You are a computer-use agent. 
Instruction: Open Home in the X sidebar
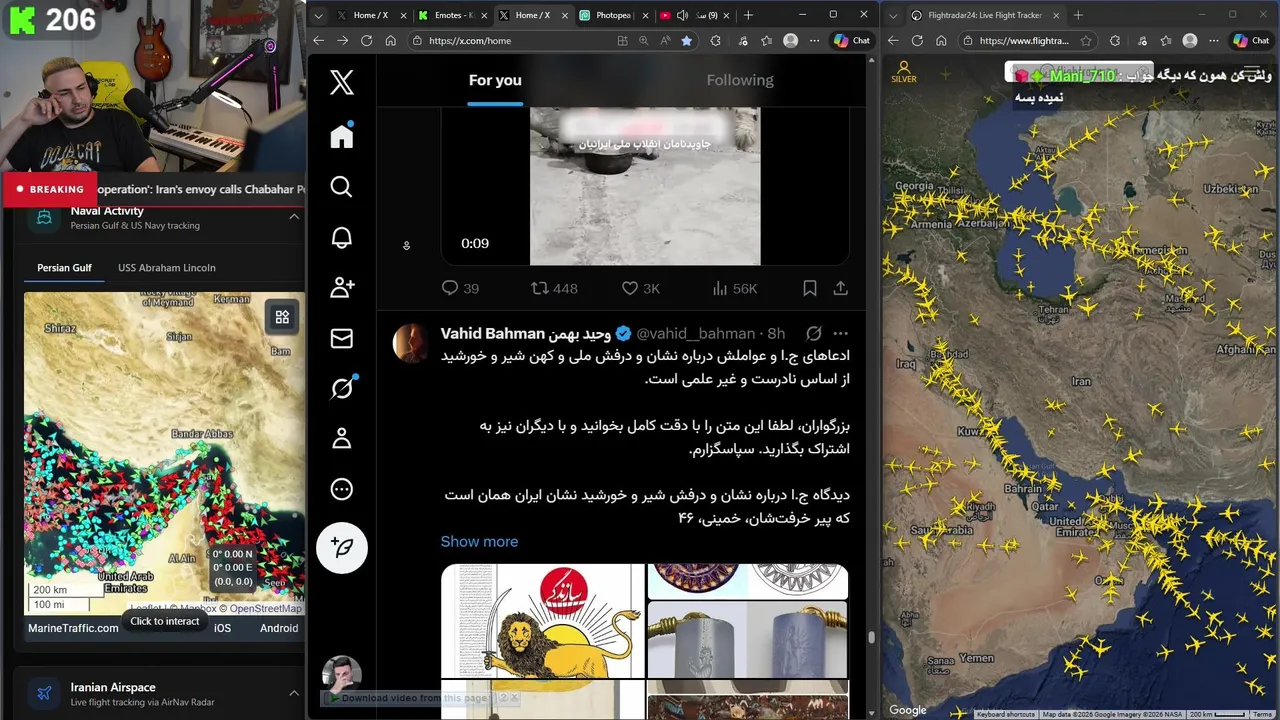342,136
